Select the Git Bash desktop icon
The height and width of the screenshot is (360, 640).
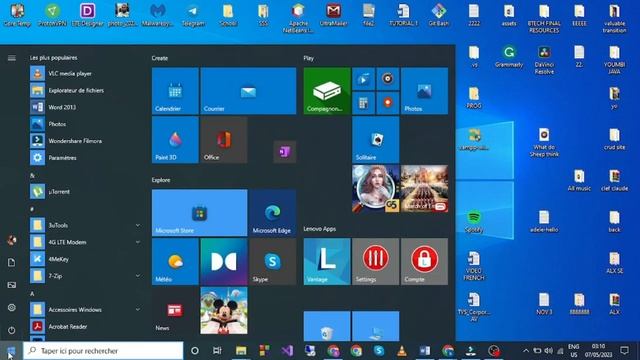pyautogui.click(x=438, y=16)
